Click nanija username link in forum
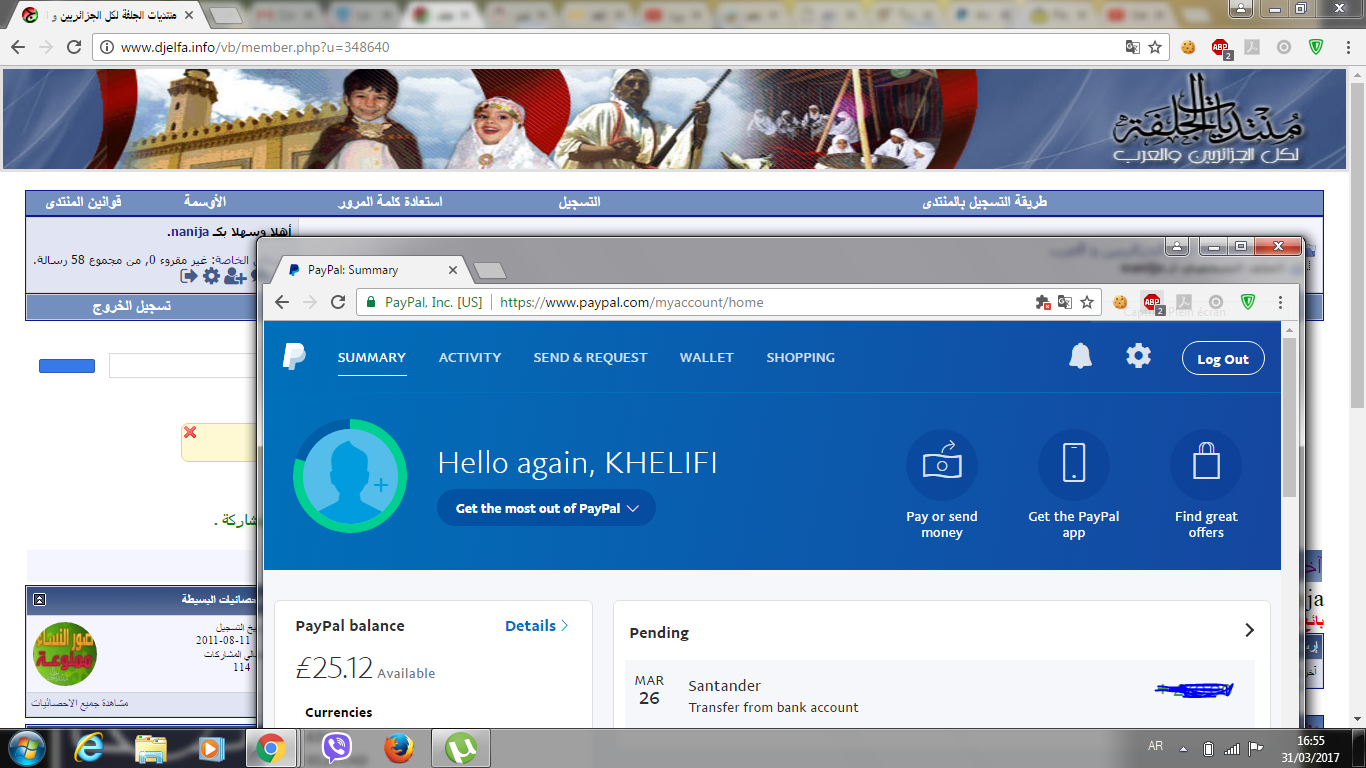This screenshot has height=768, width=1366. tap(188, 232)
